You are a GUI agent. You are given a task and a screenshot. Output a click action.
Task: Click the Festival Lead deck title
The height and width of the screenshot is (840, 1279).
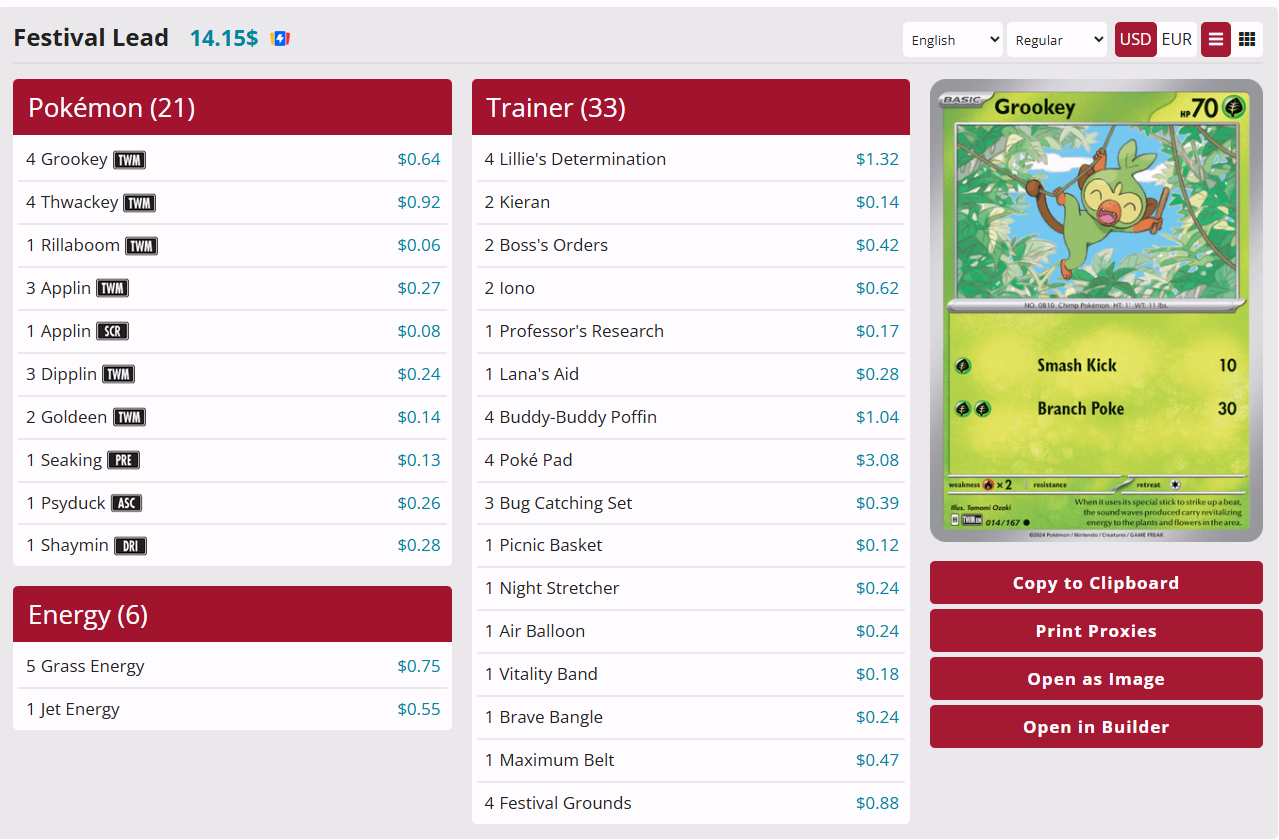(x=91, y=38)
